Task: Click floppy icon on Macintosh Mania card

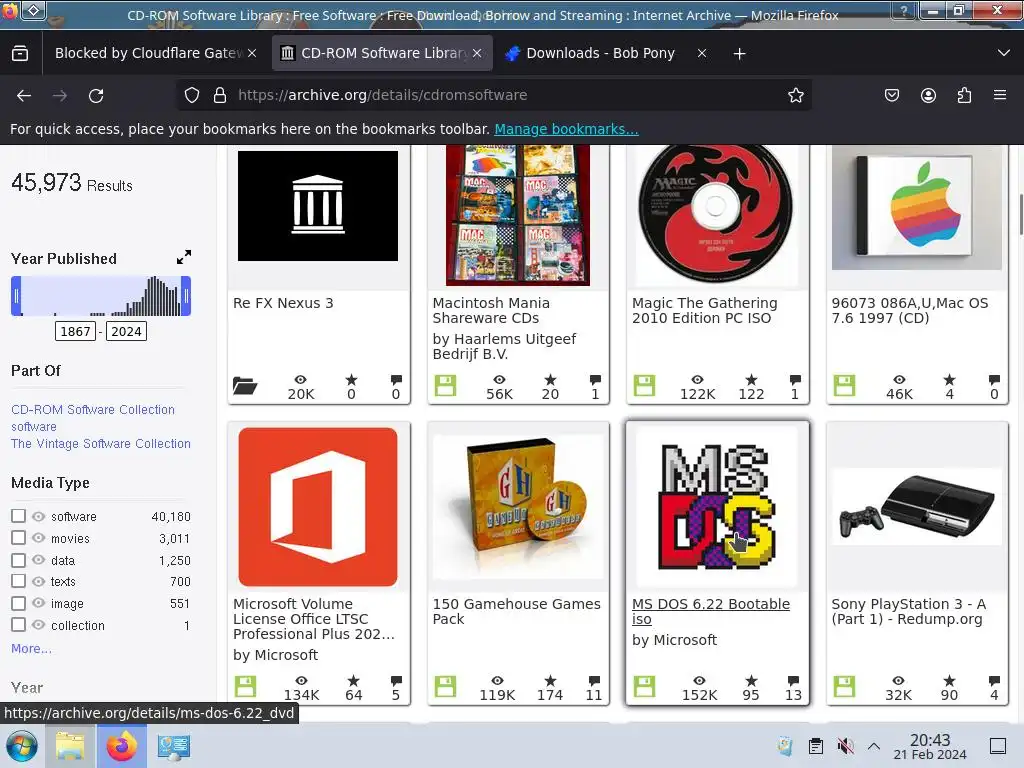Action: (445, 385)
